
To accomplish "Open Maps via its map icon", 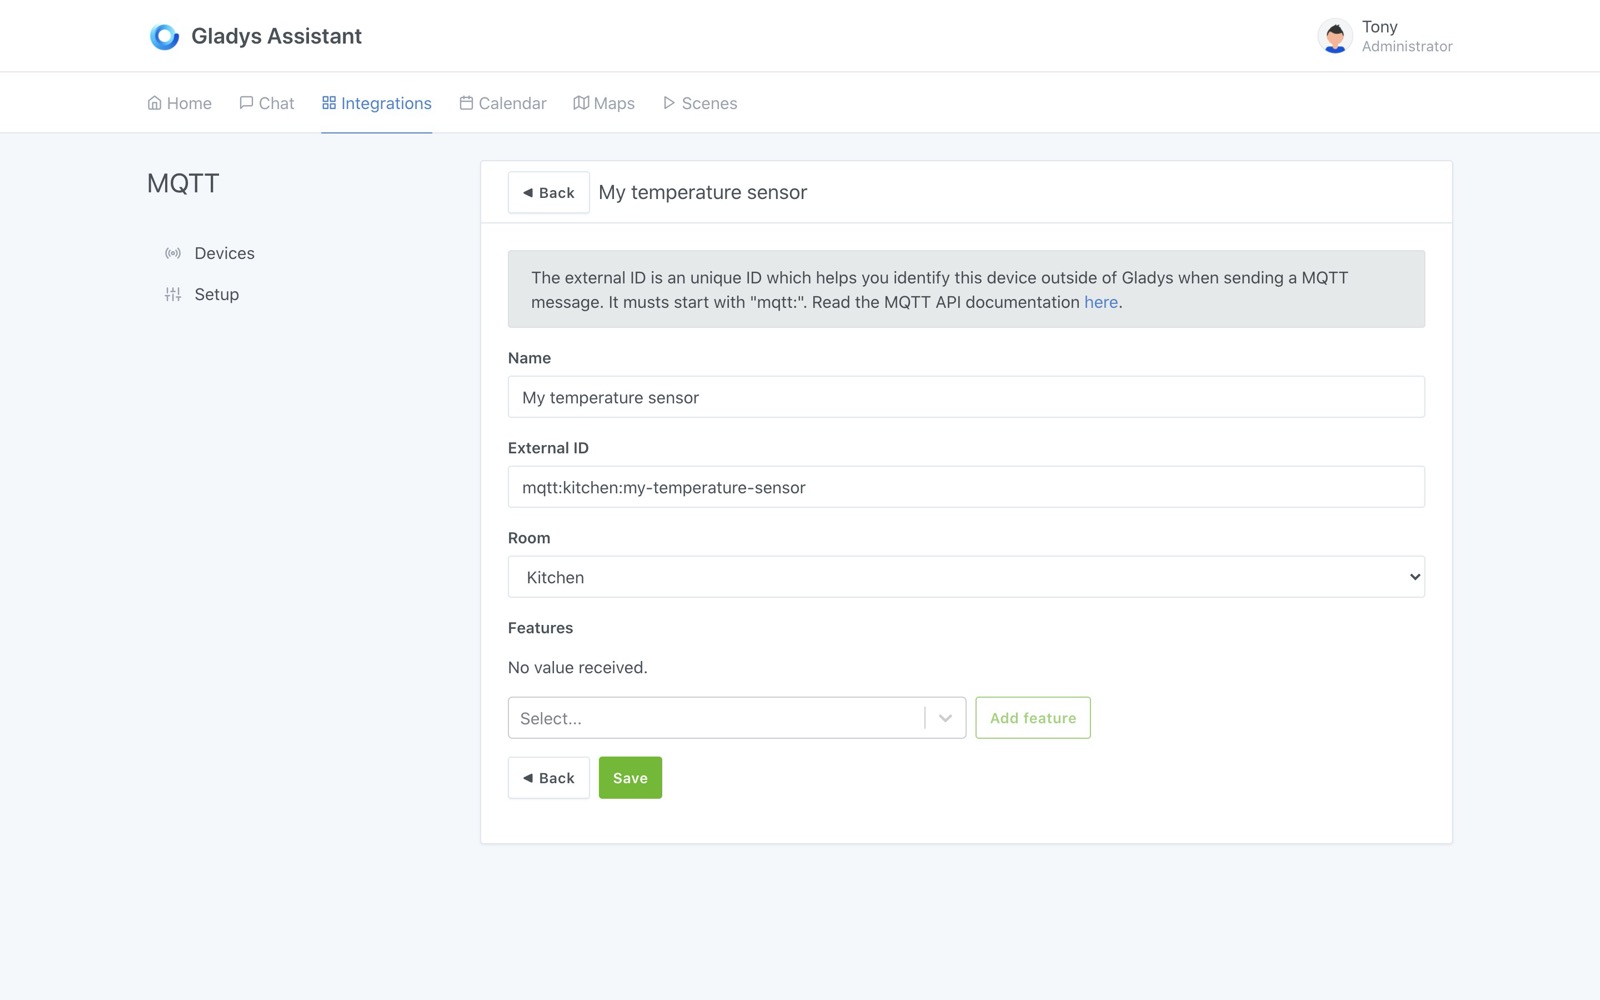I will point(581,101).
